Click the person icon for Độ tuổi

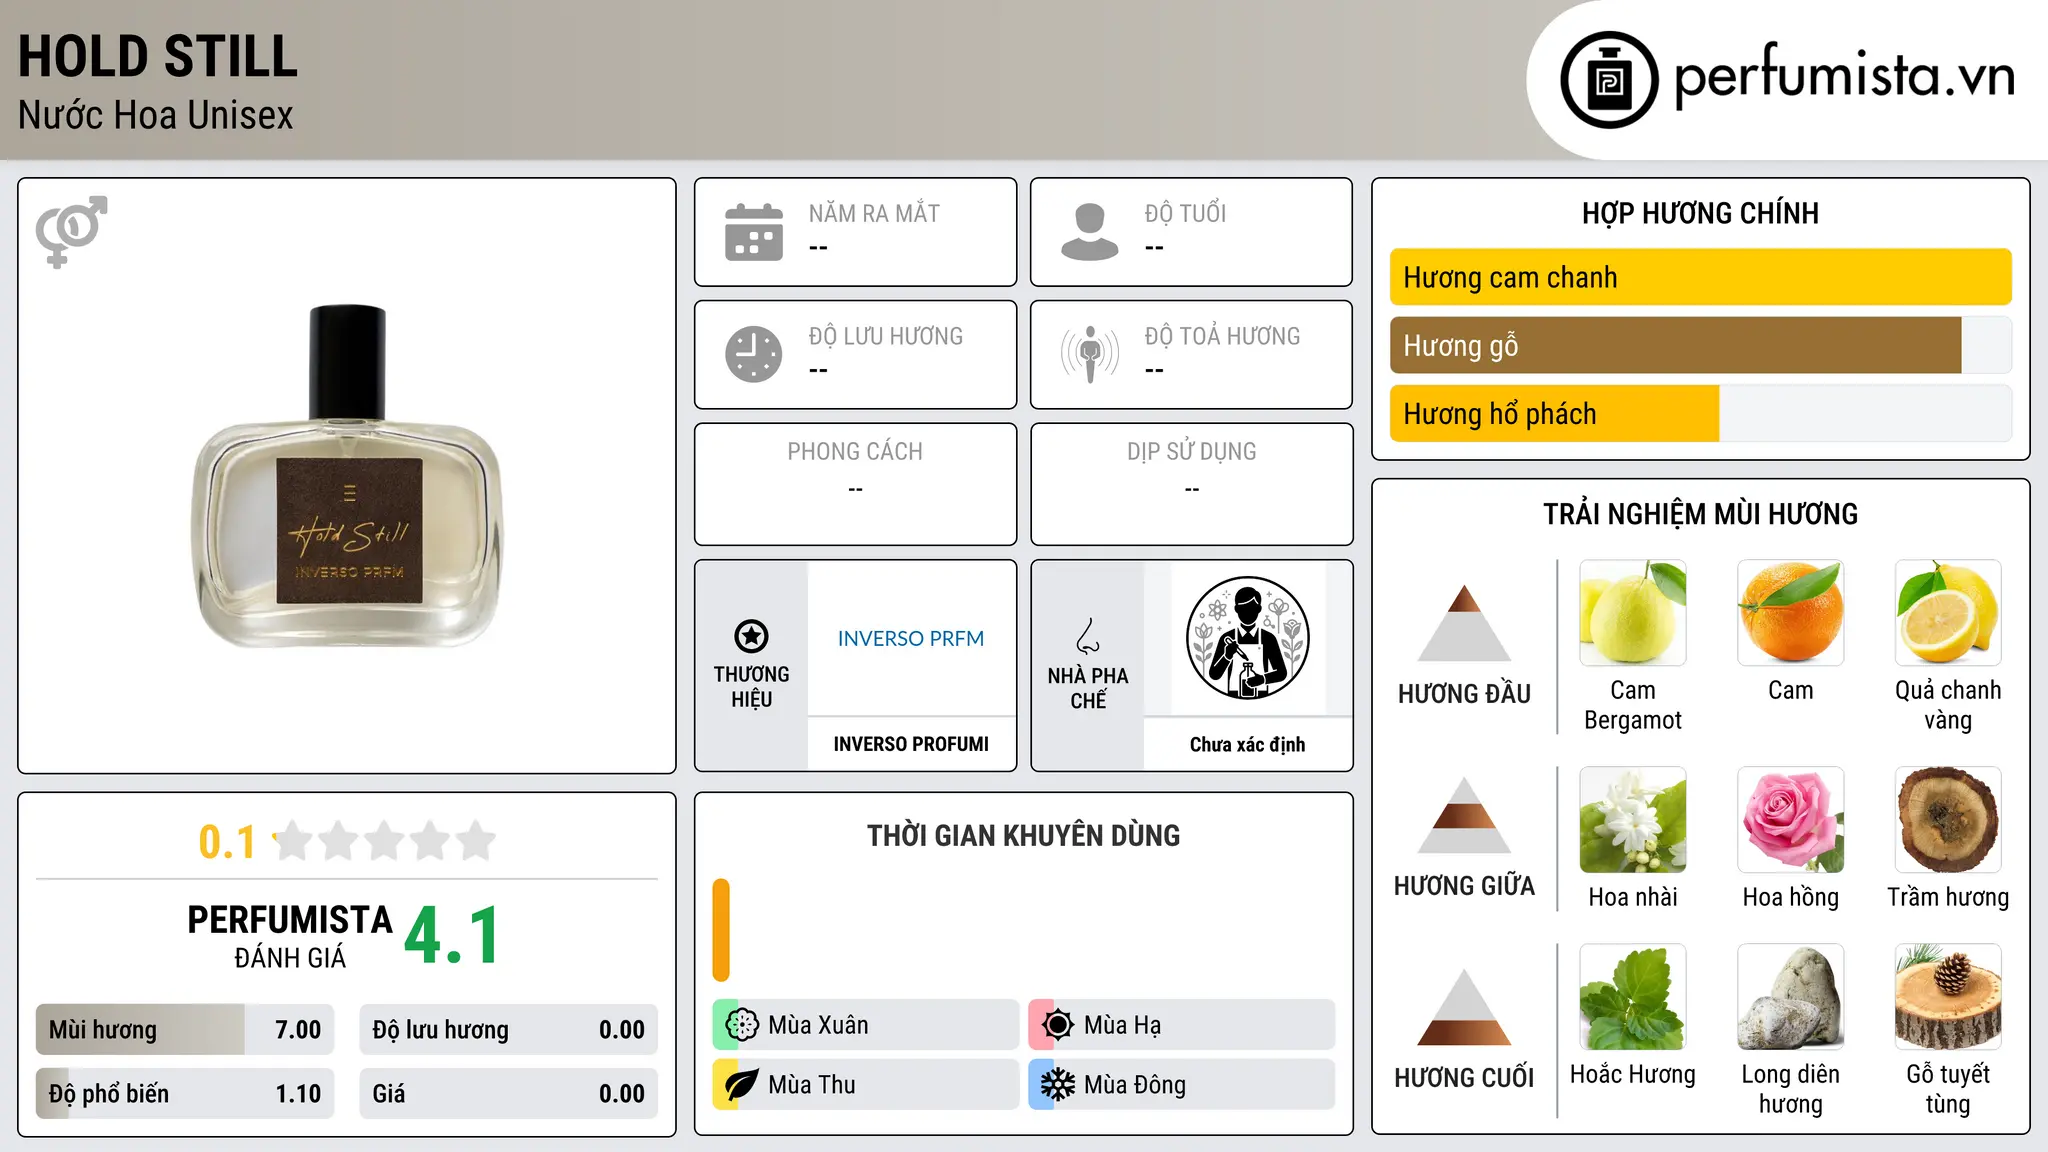pyautogui.click(x=1090, y=232)
